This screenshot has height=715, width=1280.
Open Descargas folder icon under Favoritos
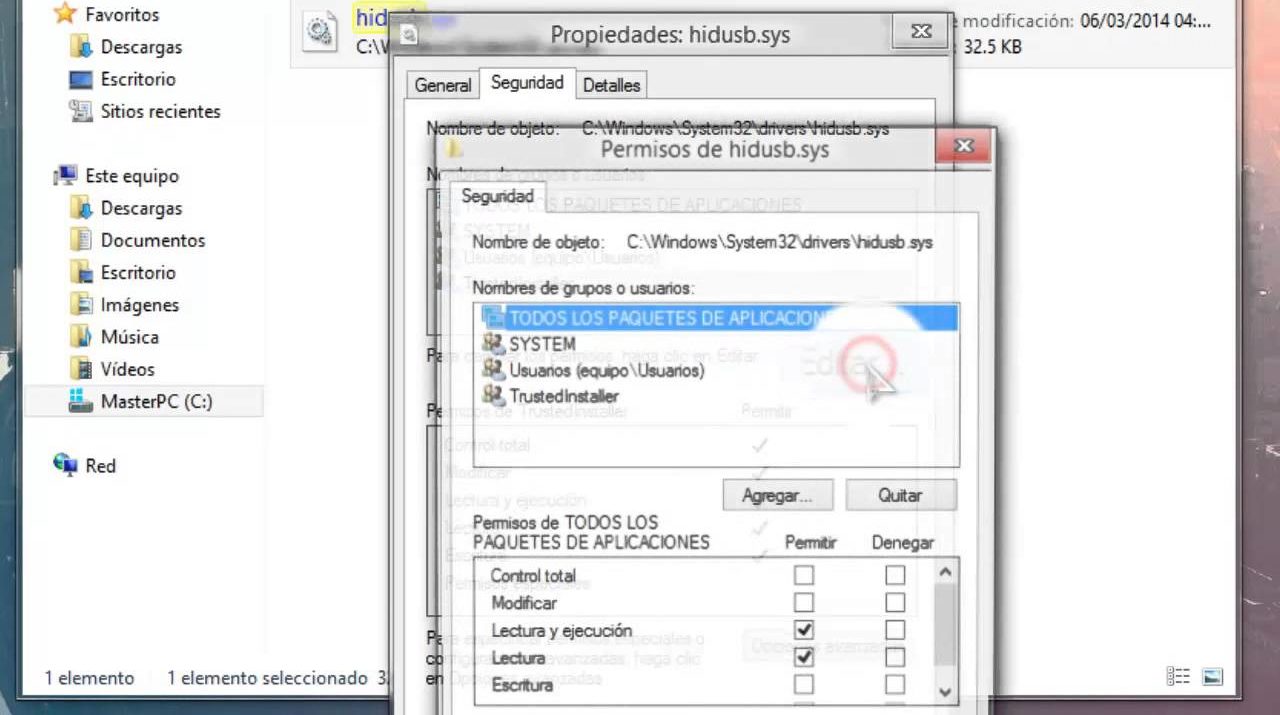pyautogui.click(x=81, y=47)
